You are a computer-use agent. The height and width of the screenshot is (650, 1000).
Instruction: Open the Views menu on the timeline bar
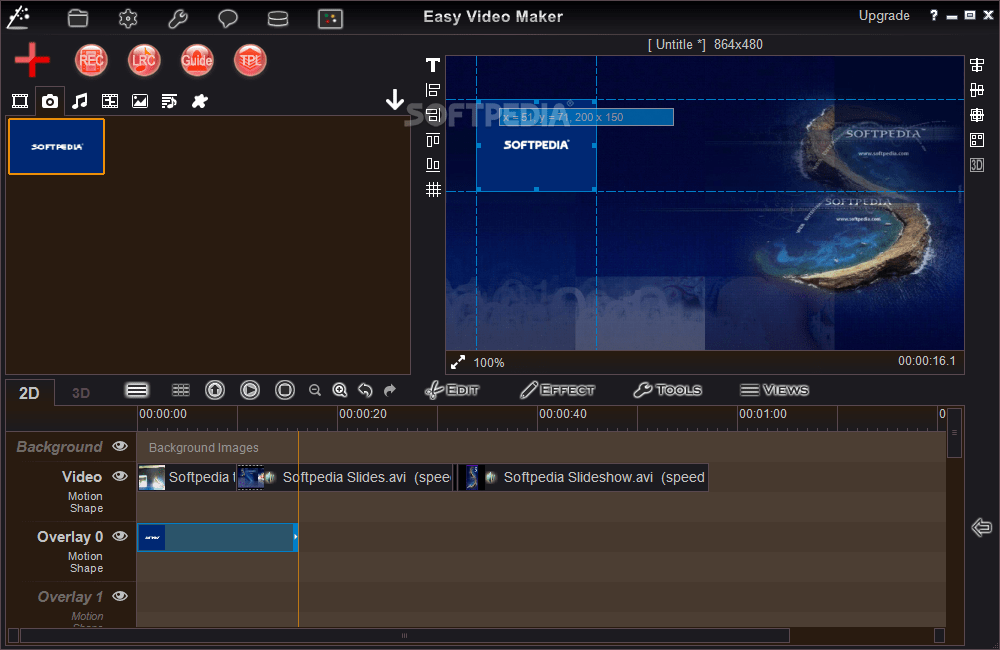pyautogui.click(x=775, y=390)
